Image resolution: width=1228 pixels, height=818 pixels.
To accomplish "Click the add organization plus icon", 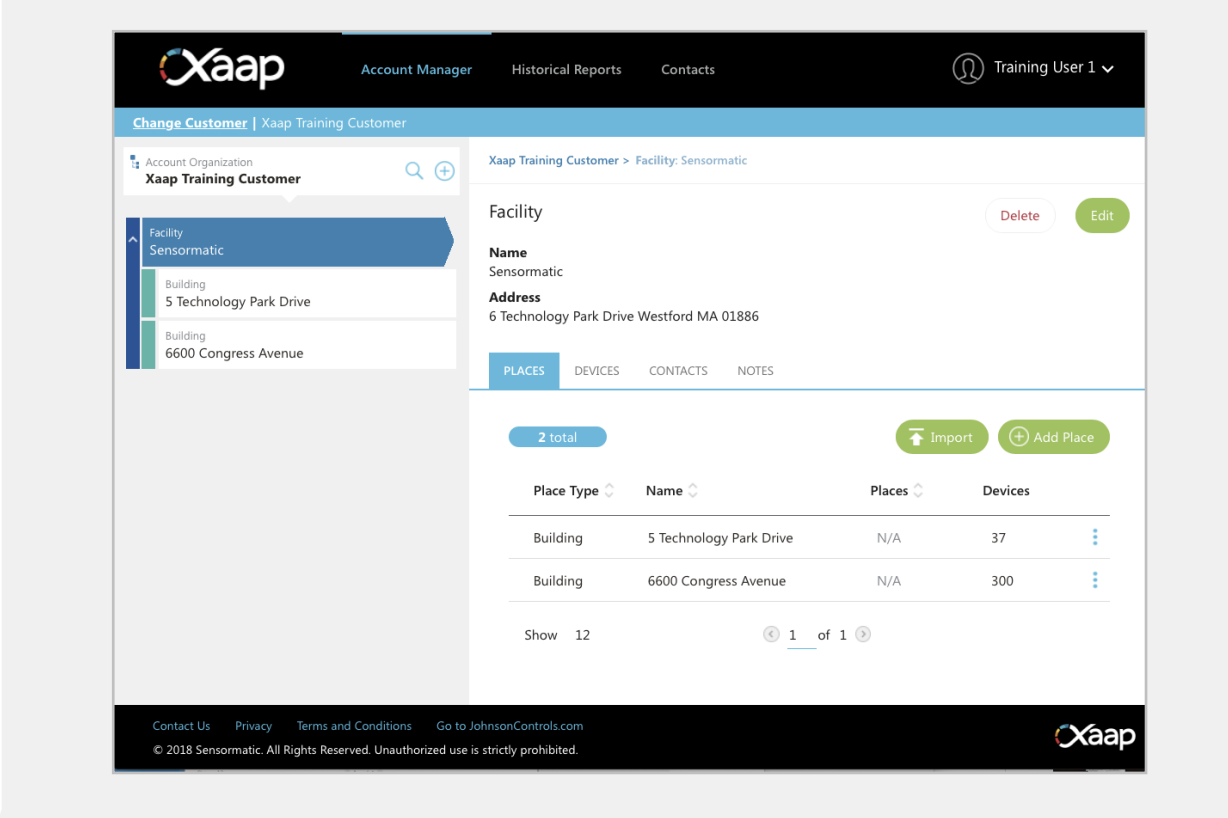I will [444, 171].
